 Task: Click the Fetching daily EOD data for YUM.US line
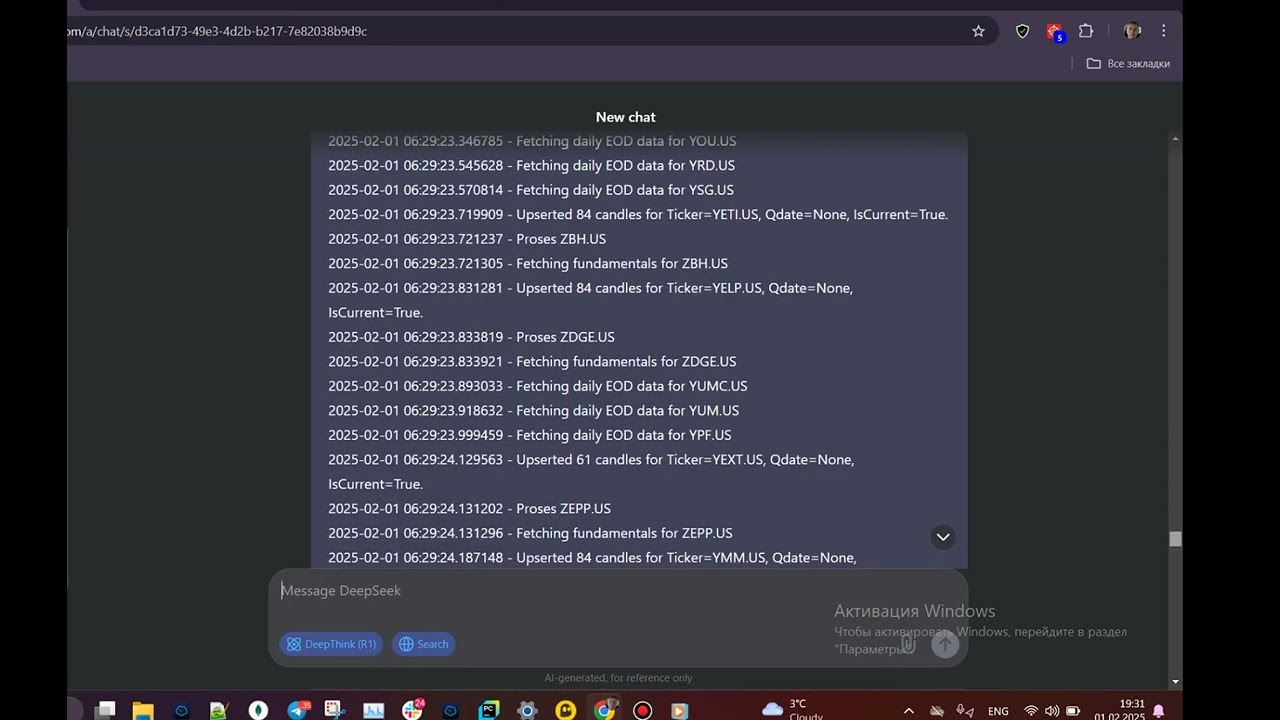tap(534, 410)
